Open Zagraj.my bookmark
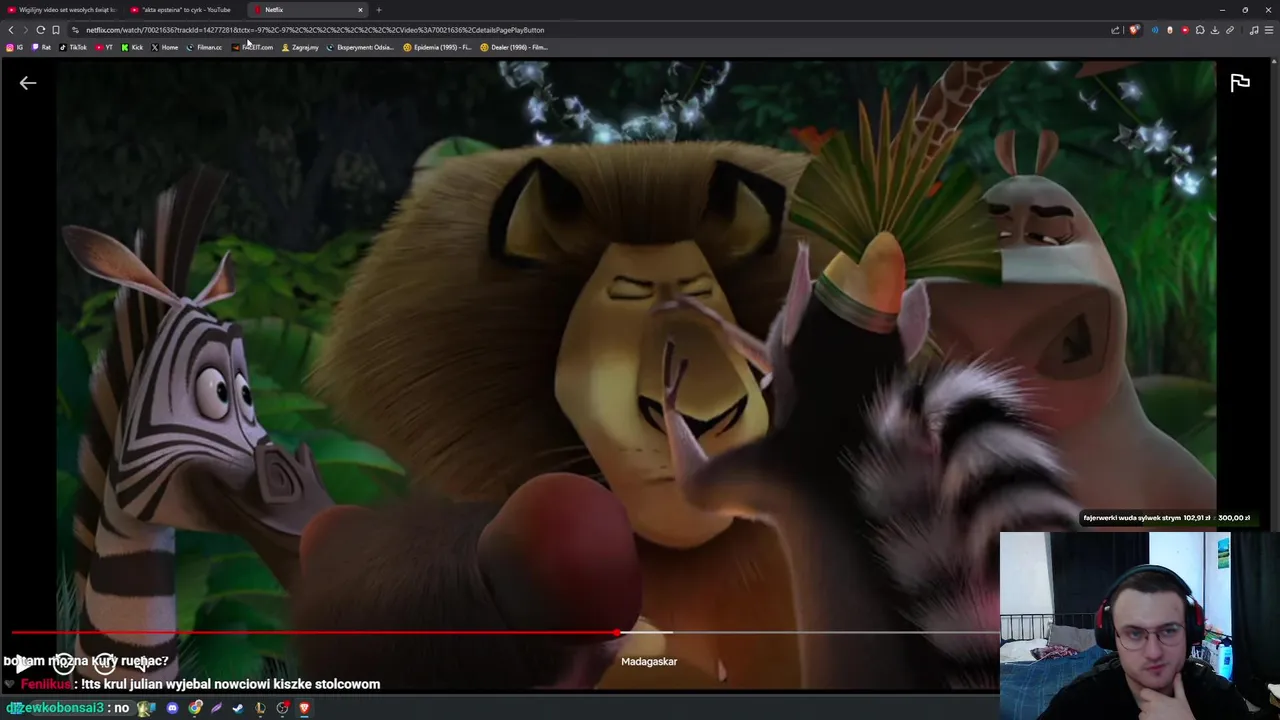The width and height of the screenshot is (1280, 720). (300, 47)
